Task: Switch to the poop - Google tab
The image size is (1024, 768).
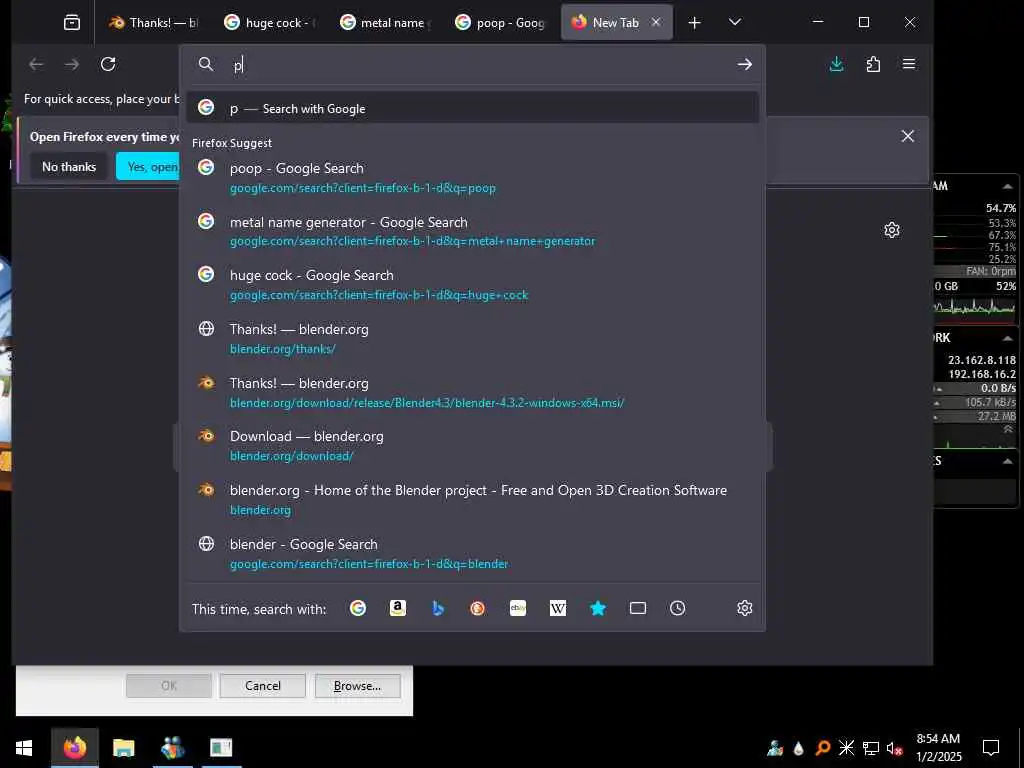Action: (502, 23)
